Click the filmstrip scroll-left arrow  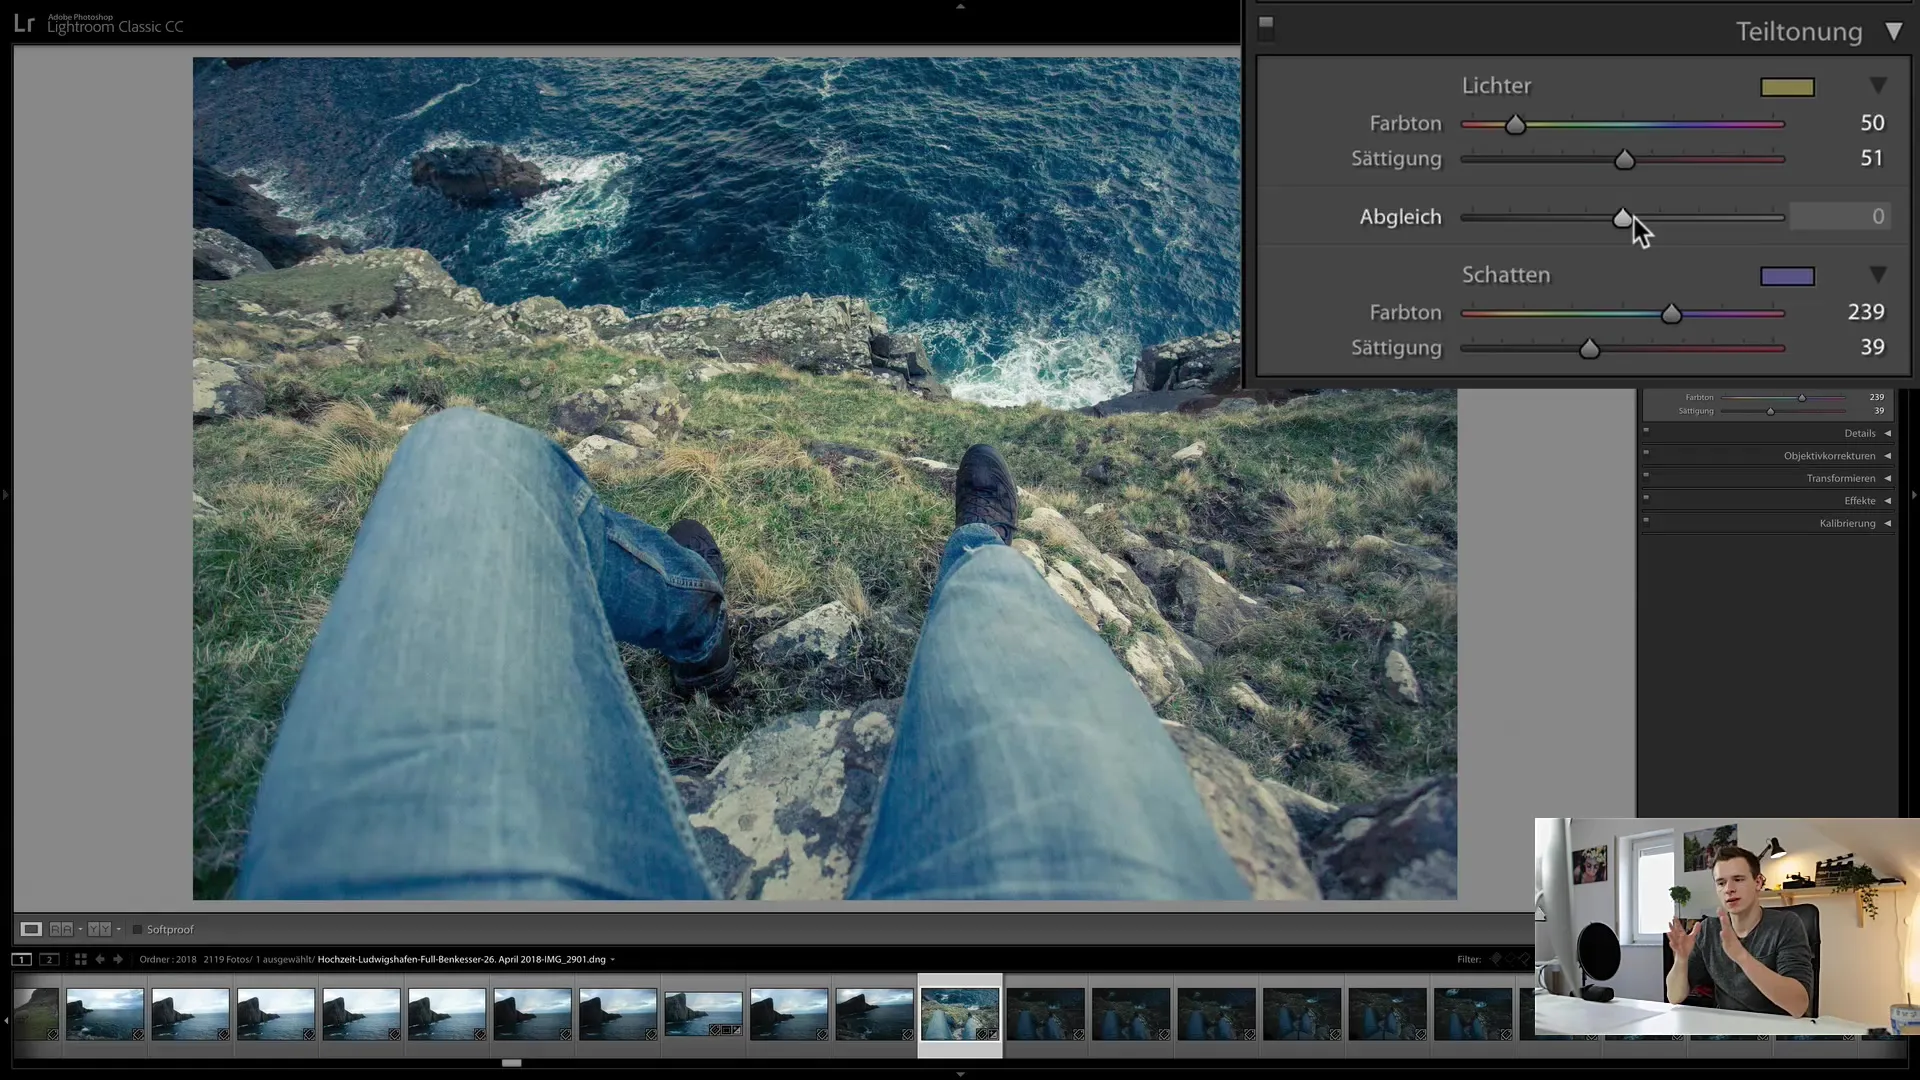pyautogui.click(x=6, y=1020)
